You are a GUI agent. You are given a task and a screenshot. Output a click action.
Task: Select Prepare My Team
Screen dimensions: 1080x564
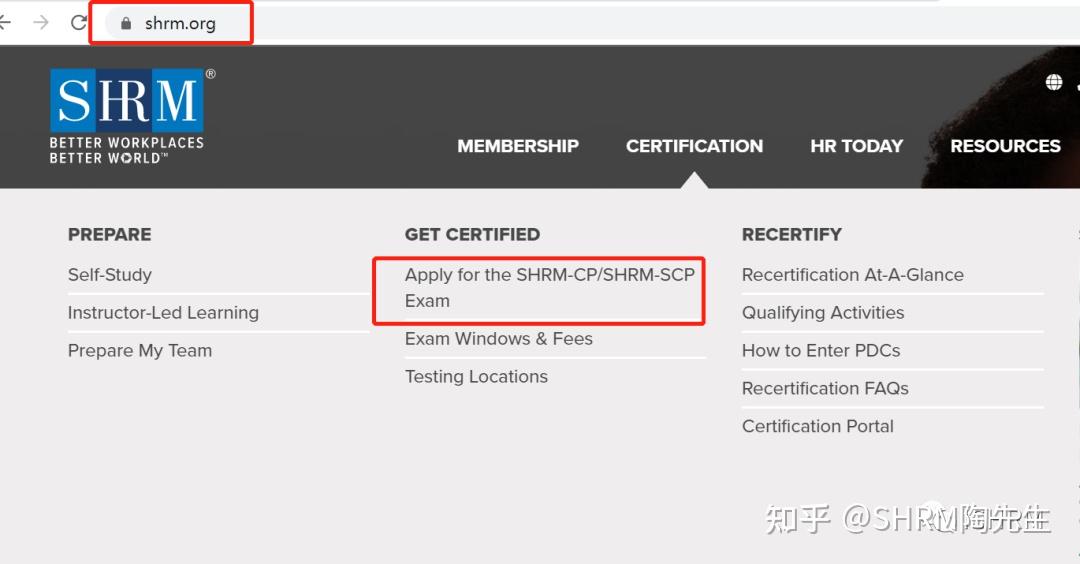[x=140, y=351]
